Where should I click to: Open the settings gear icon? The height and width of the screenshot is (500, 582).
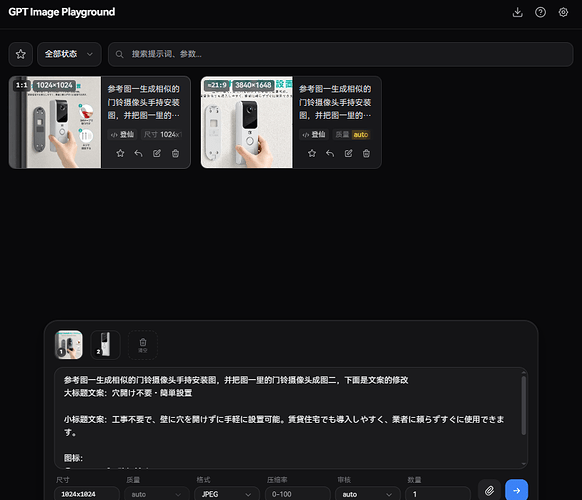563,12
